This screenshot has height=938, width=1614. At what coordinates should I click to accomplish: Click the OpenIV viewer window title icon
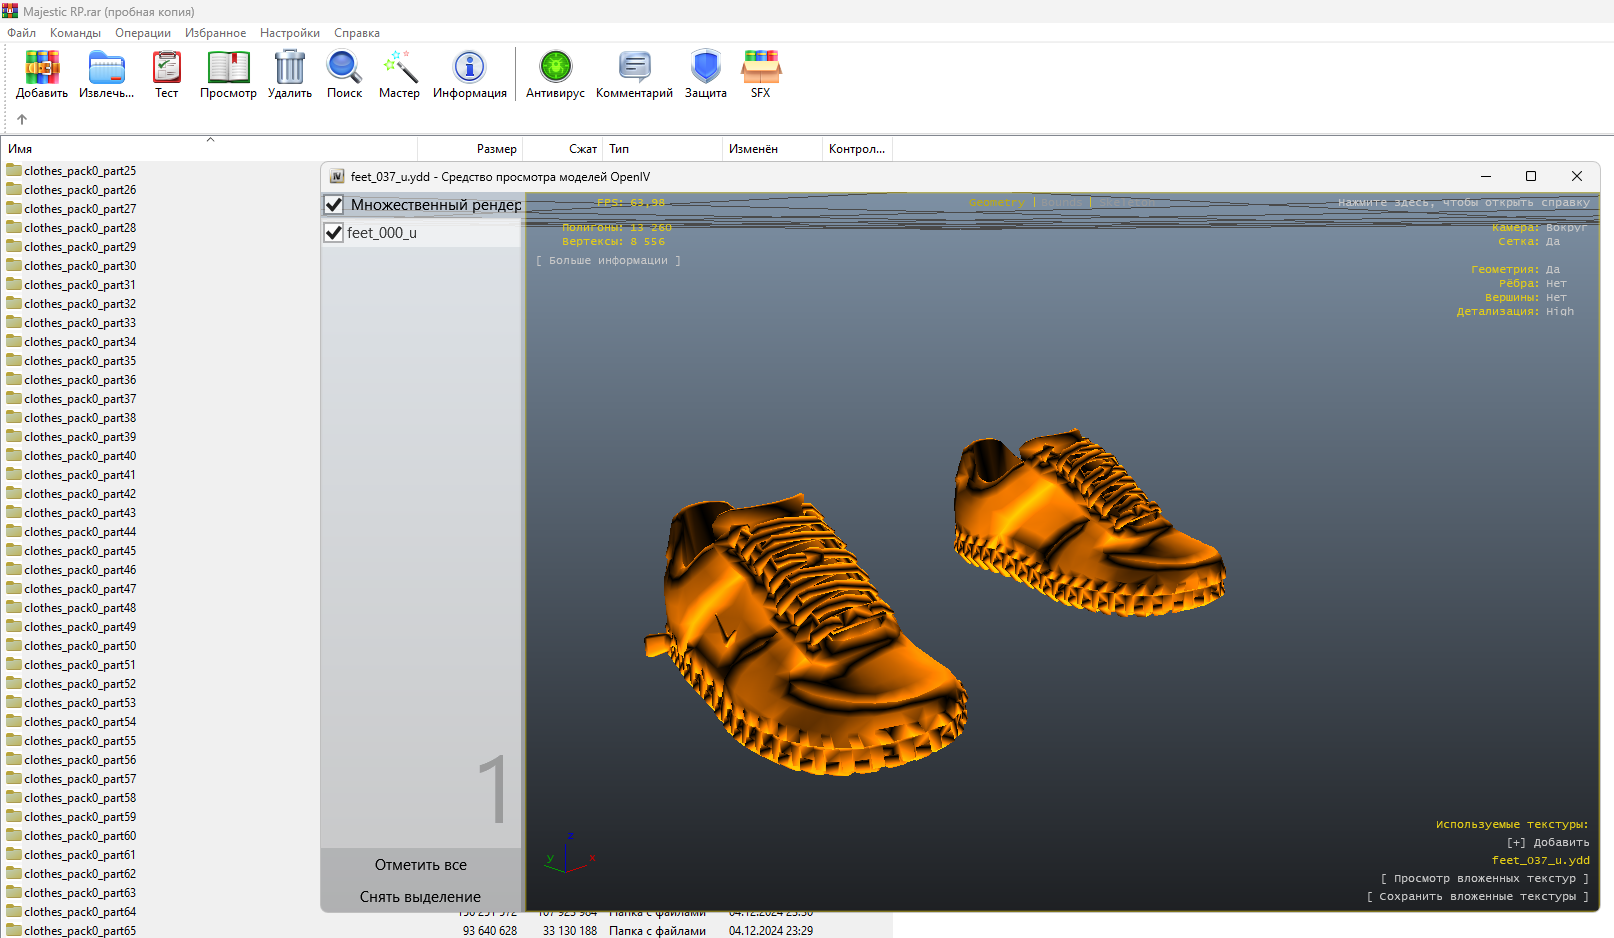pos(337,177)
